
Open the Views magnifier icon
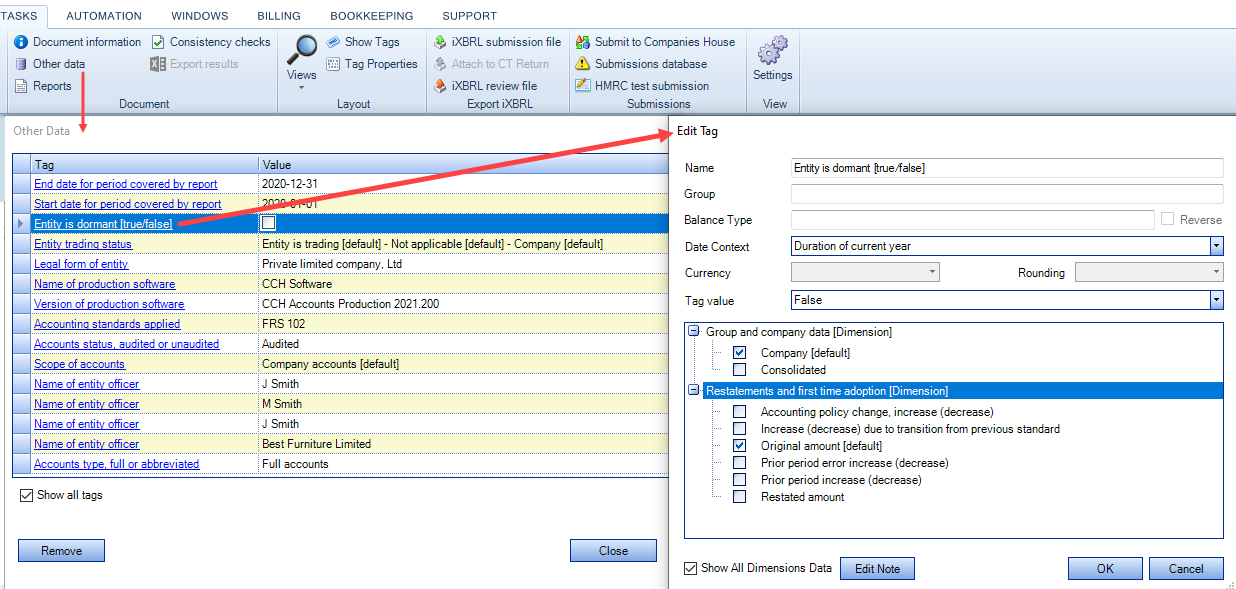coord(301,49)
